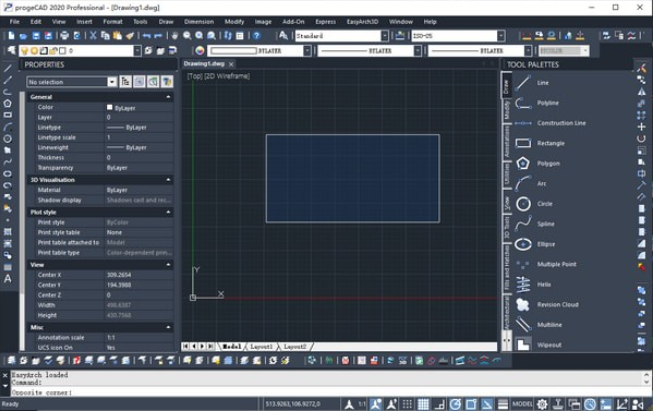Click the Color ByLayer swatch in Properties
This screenshot has width=653, height=411.
[x=110, y=107]
